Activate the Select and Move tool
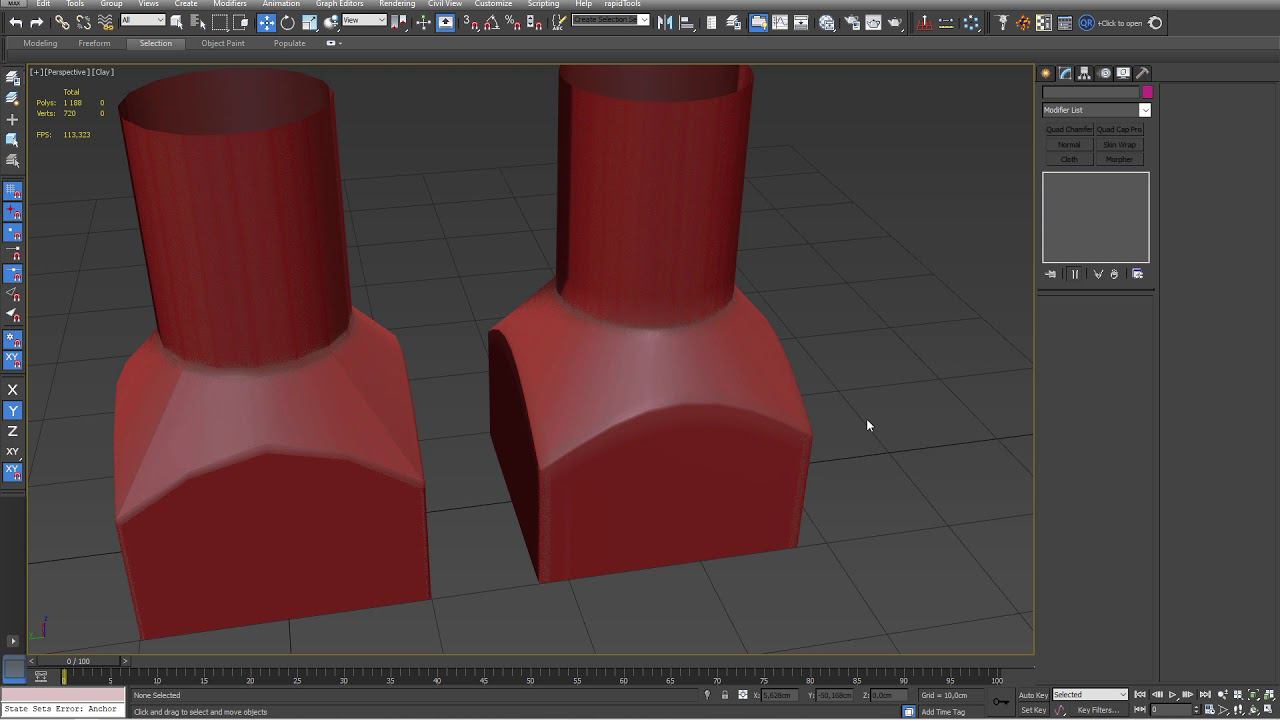Viewport: 1280px width, 720px height. [x=266, y=23]
